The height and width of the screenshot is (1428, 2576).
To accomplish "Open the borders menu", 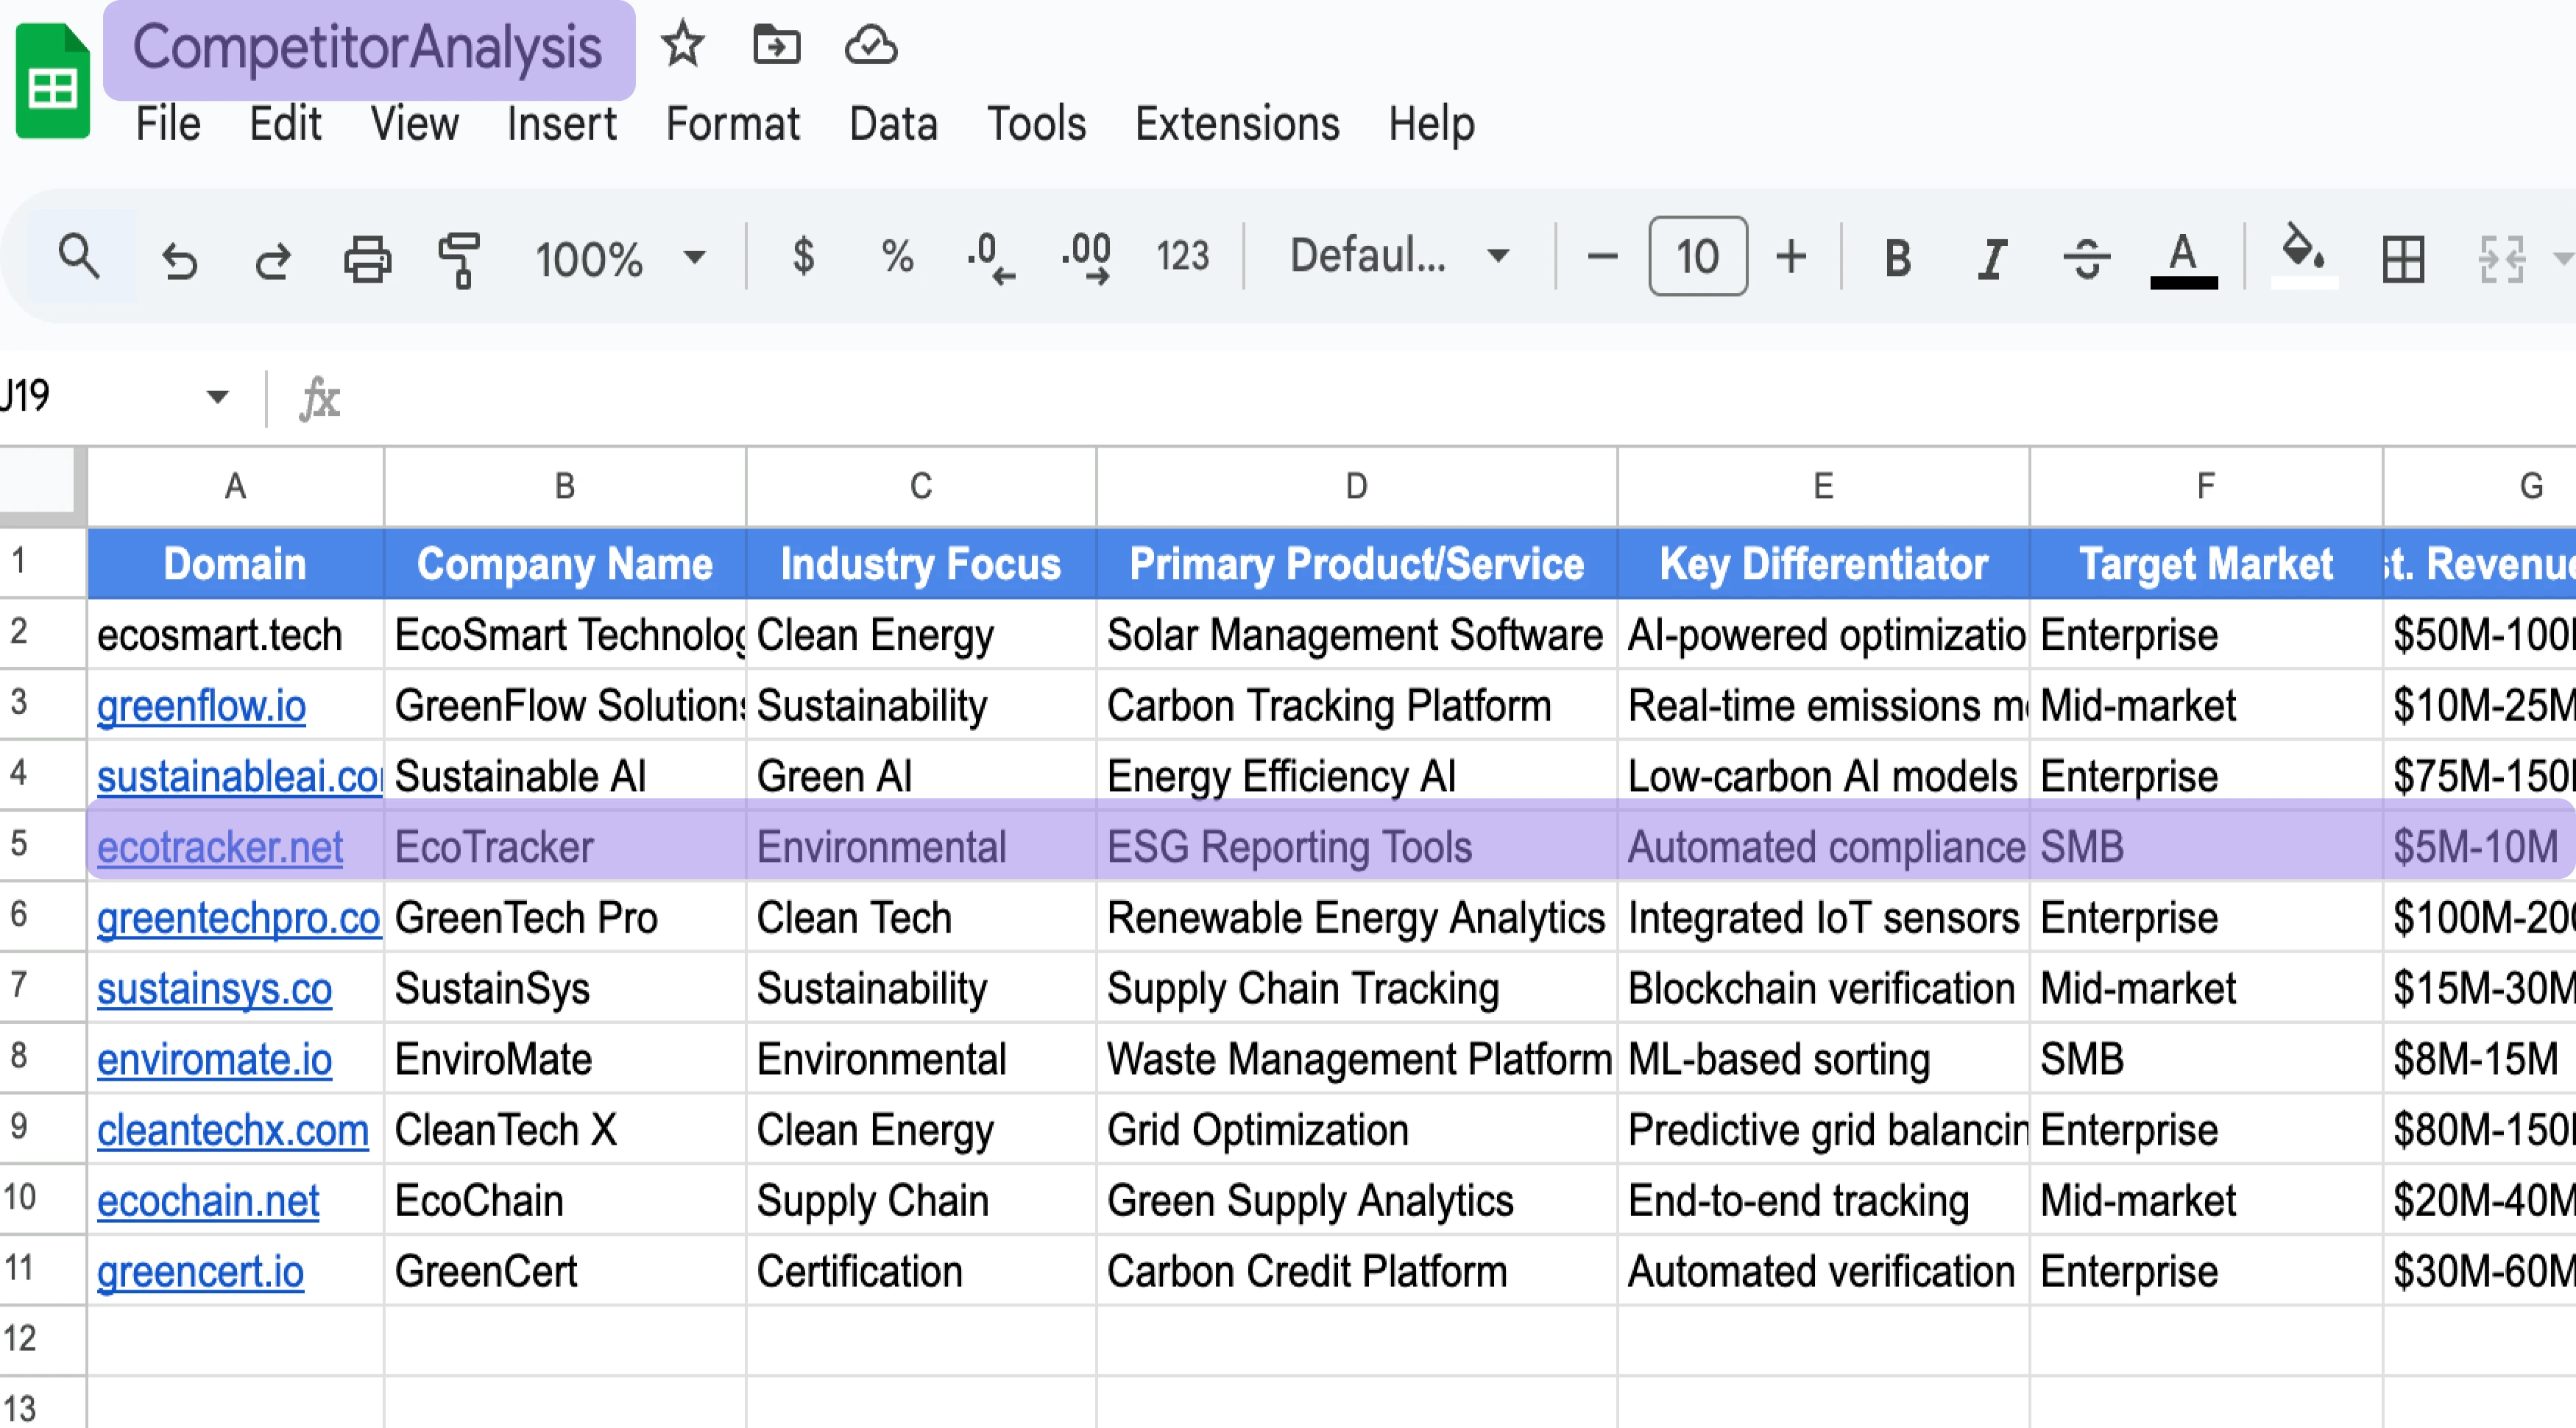I will click(x=2403, y=258).
